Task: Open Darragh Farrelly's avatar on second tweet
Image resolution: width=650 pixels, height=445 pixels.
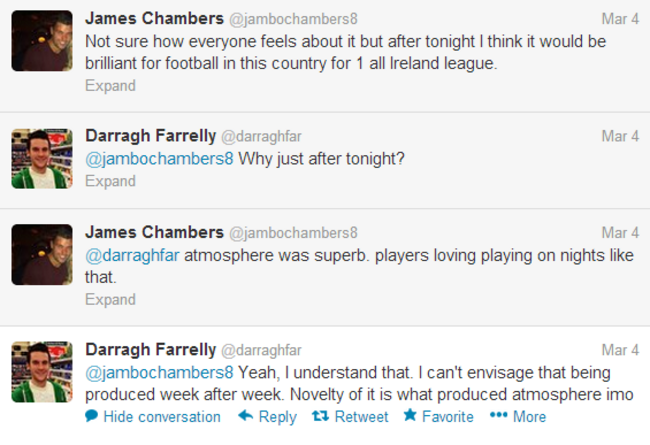Action: 42,158
